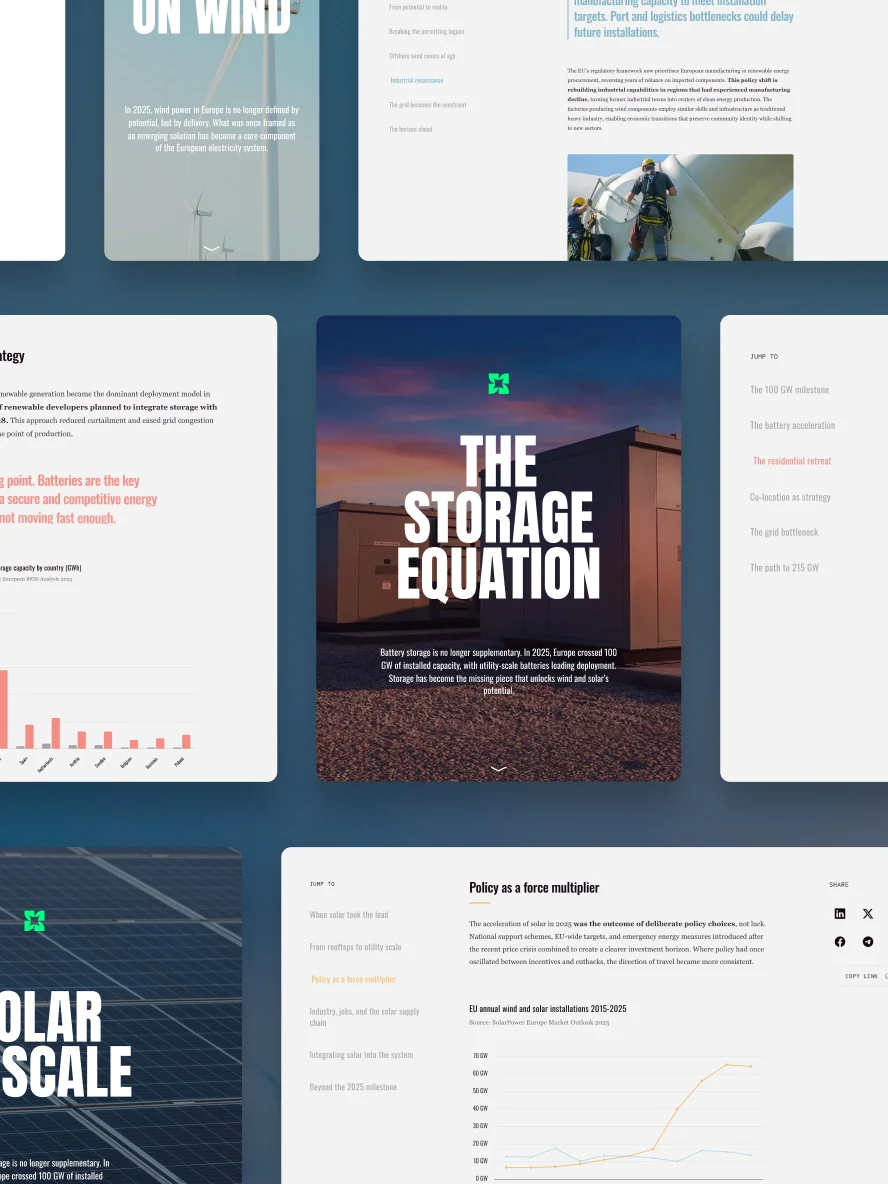Share the solar article on LinkedIn
Viewport: 888px width, 1184px height.
840,914
